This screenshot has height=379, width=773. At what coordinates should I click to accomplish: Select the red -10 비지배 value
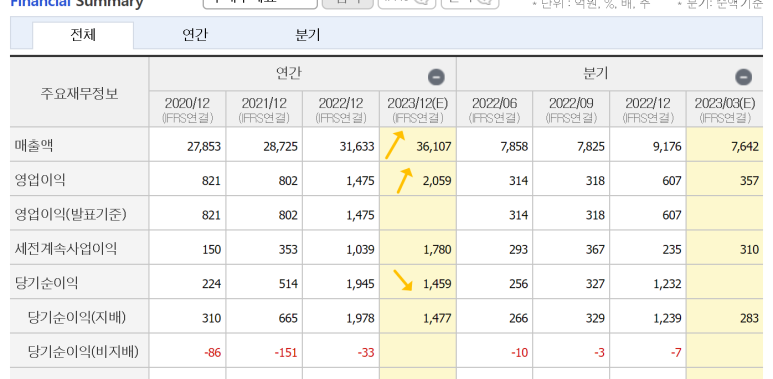click(x=520, y=353)
